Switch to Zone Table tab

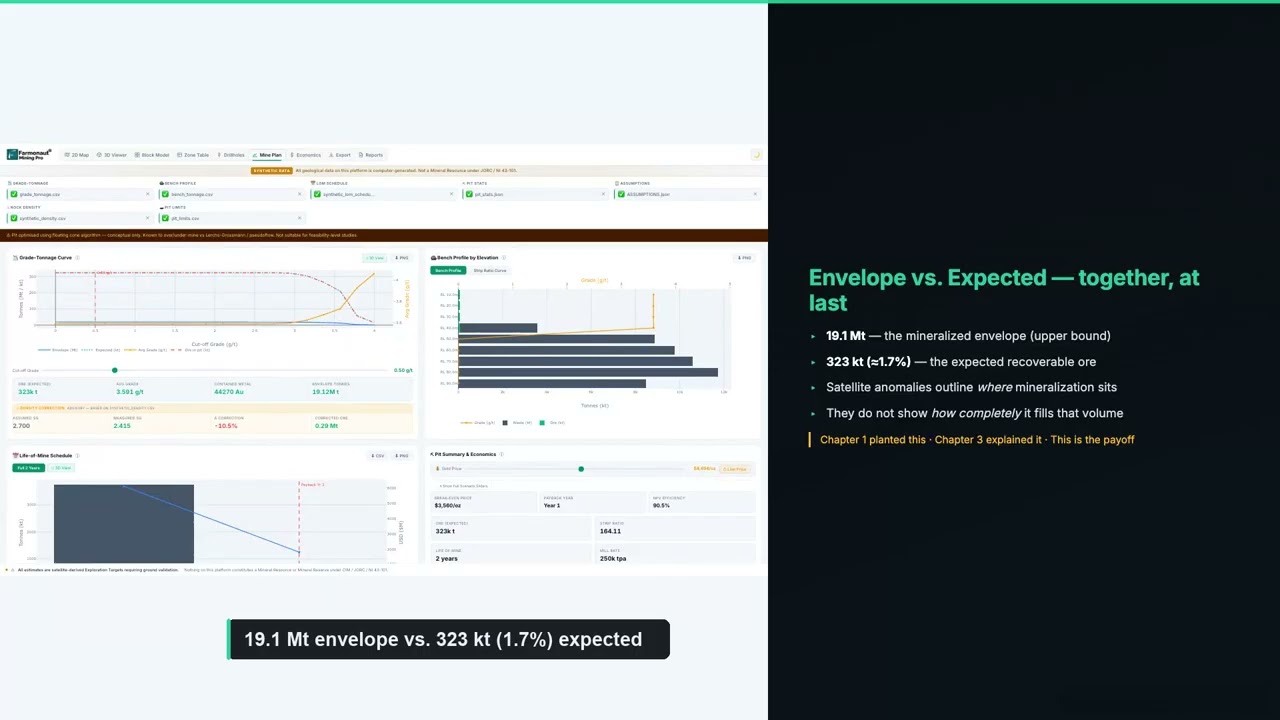194,155
